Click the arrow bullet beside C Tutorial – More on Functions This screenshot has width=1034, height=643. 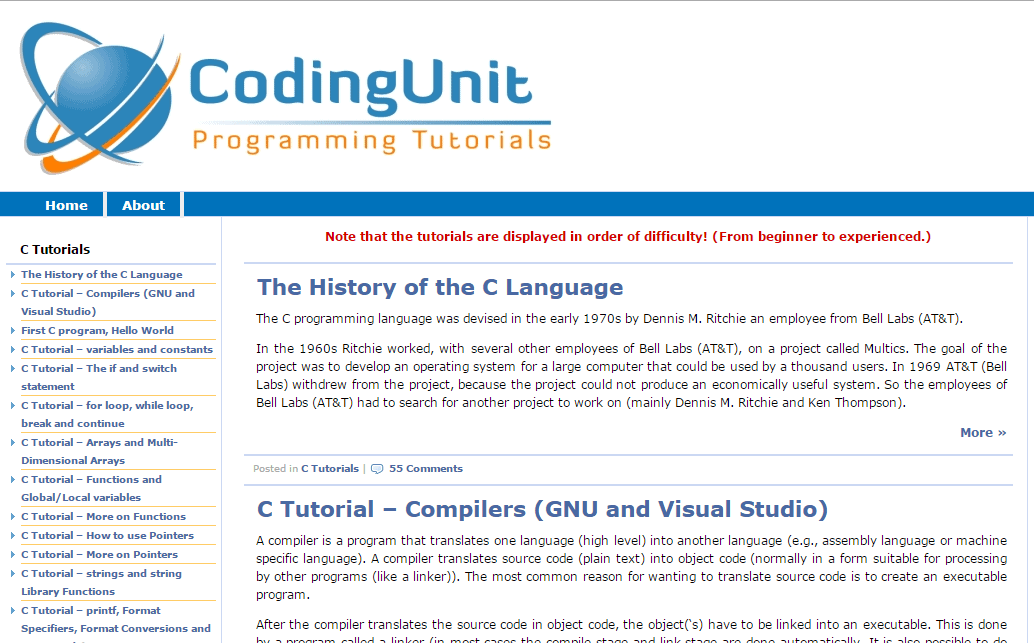(13, 516)
